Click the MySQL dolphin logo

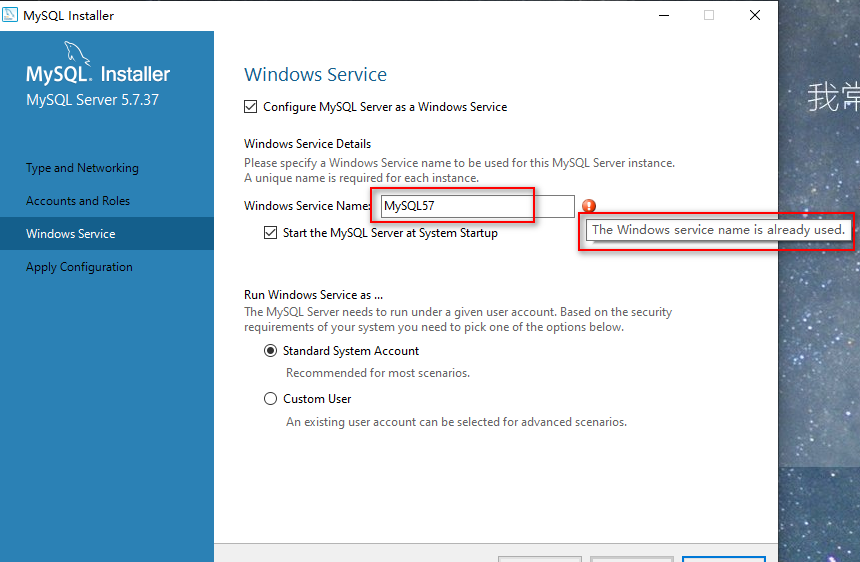[76, 53]
